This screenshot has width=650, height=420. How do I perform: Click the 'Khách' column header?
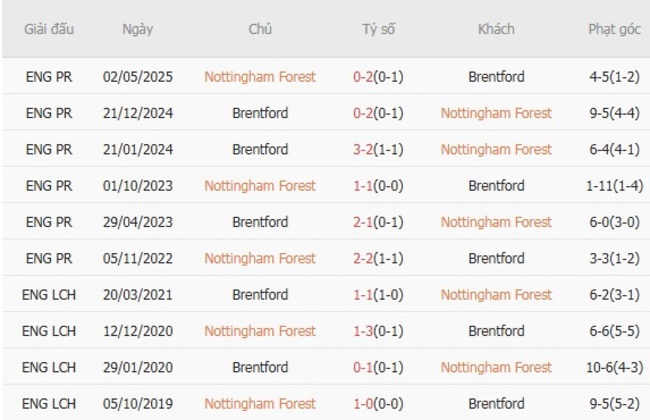(x=496, y=29)
